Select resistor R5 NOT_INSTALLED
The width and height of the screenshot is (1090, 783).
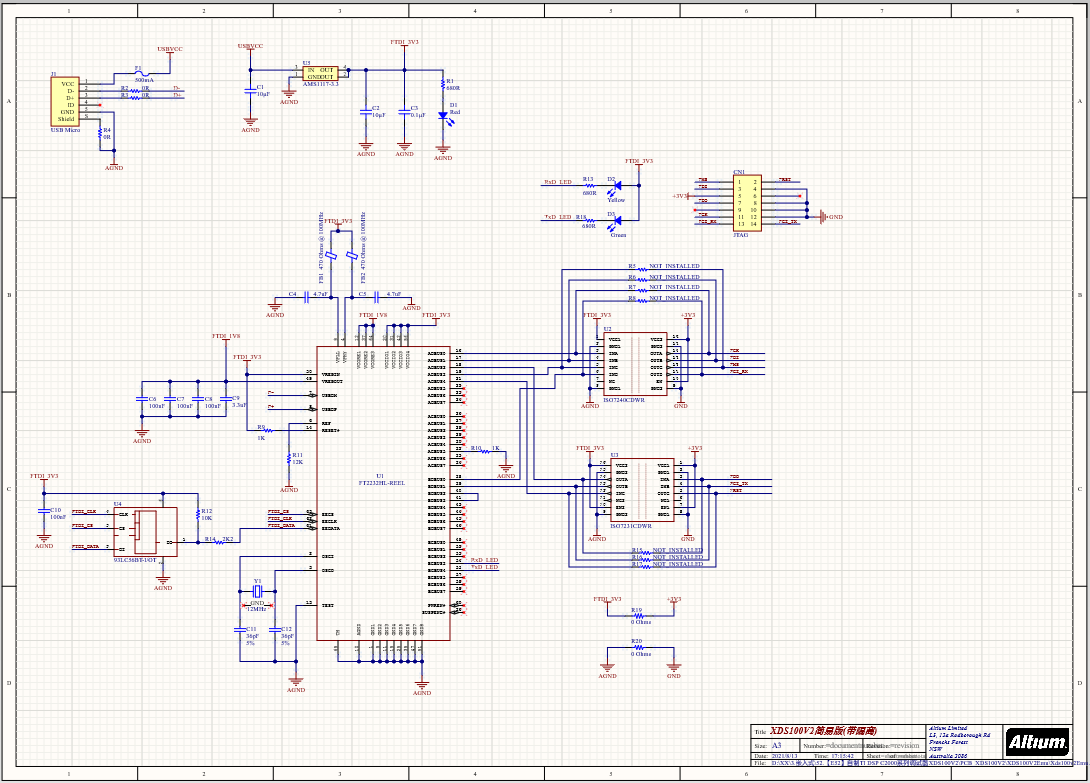coord(642,270)
